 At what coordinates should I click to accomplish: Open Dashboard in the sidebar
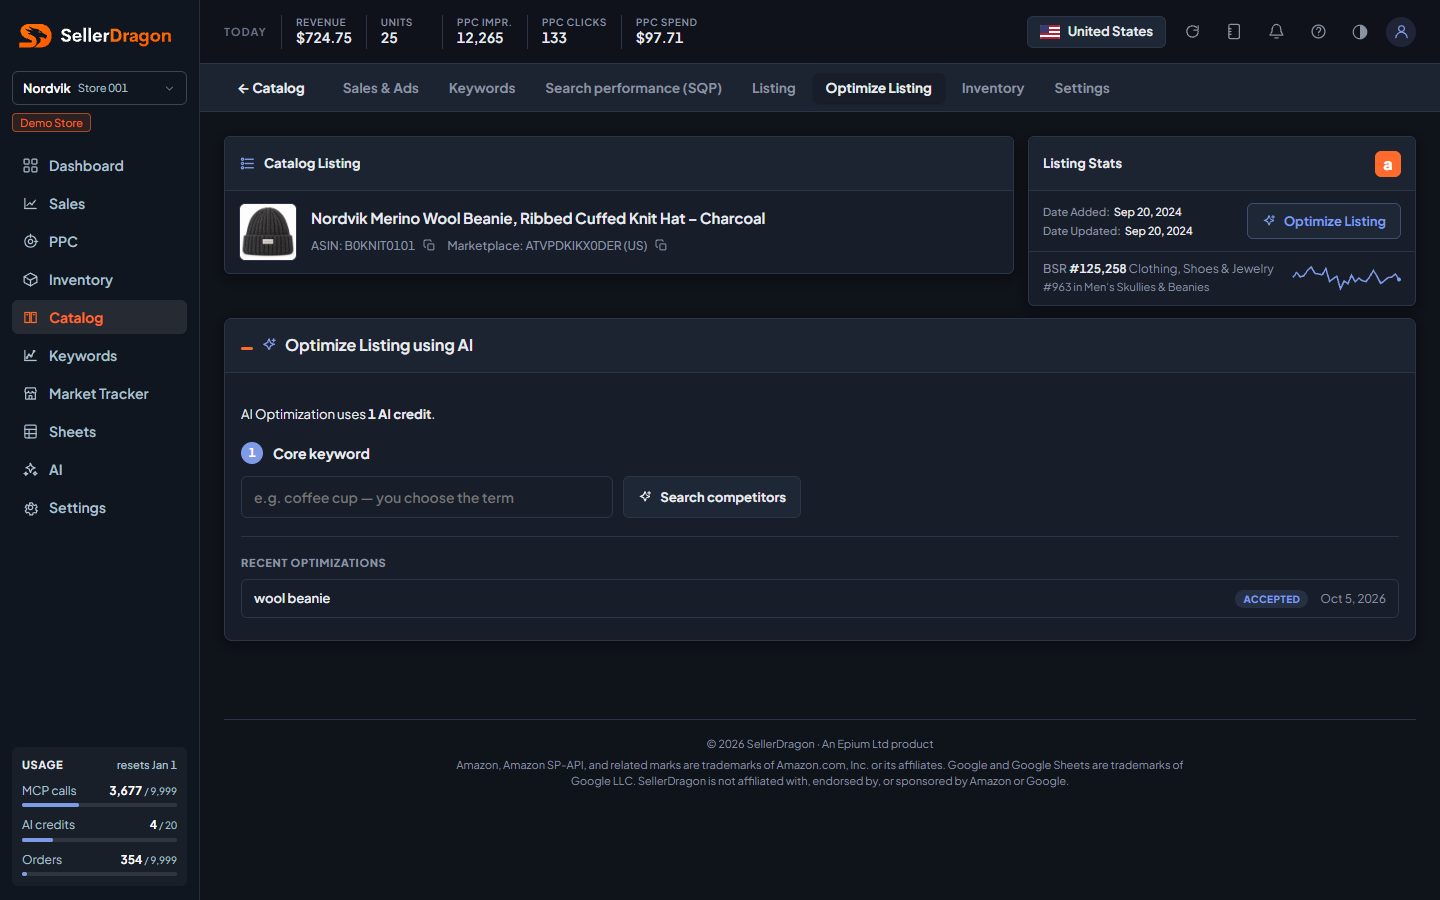(x=99, y=166)
